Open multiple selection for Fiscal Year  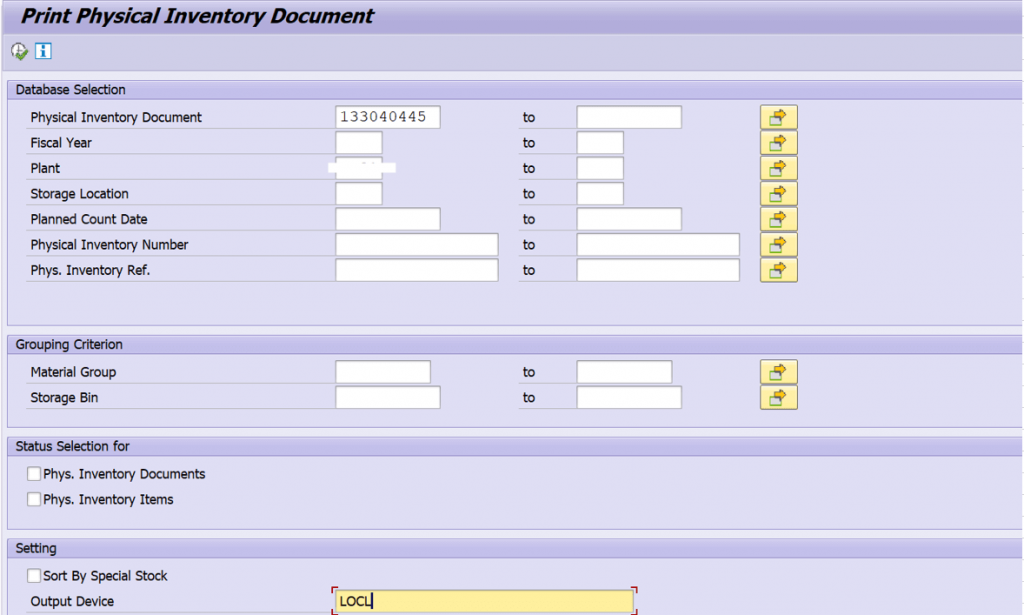tap(778, 143)
